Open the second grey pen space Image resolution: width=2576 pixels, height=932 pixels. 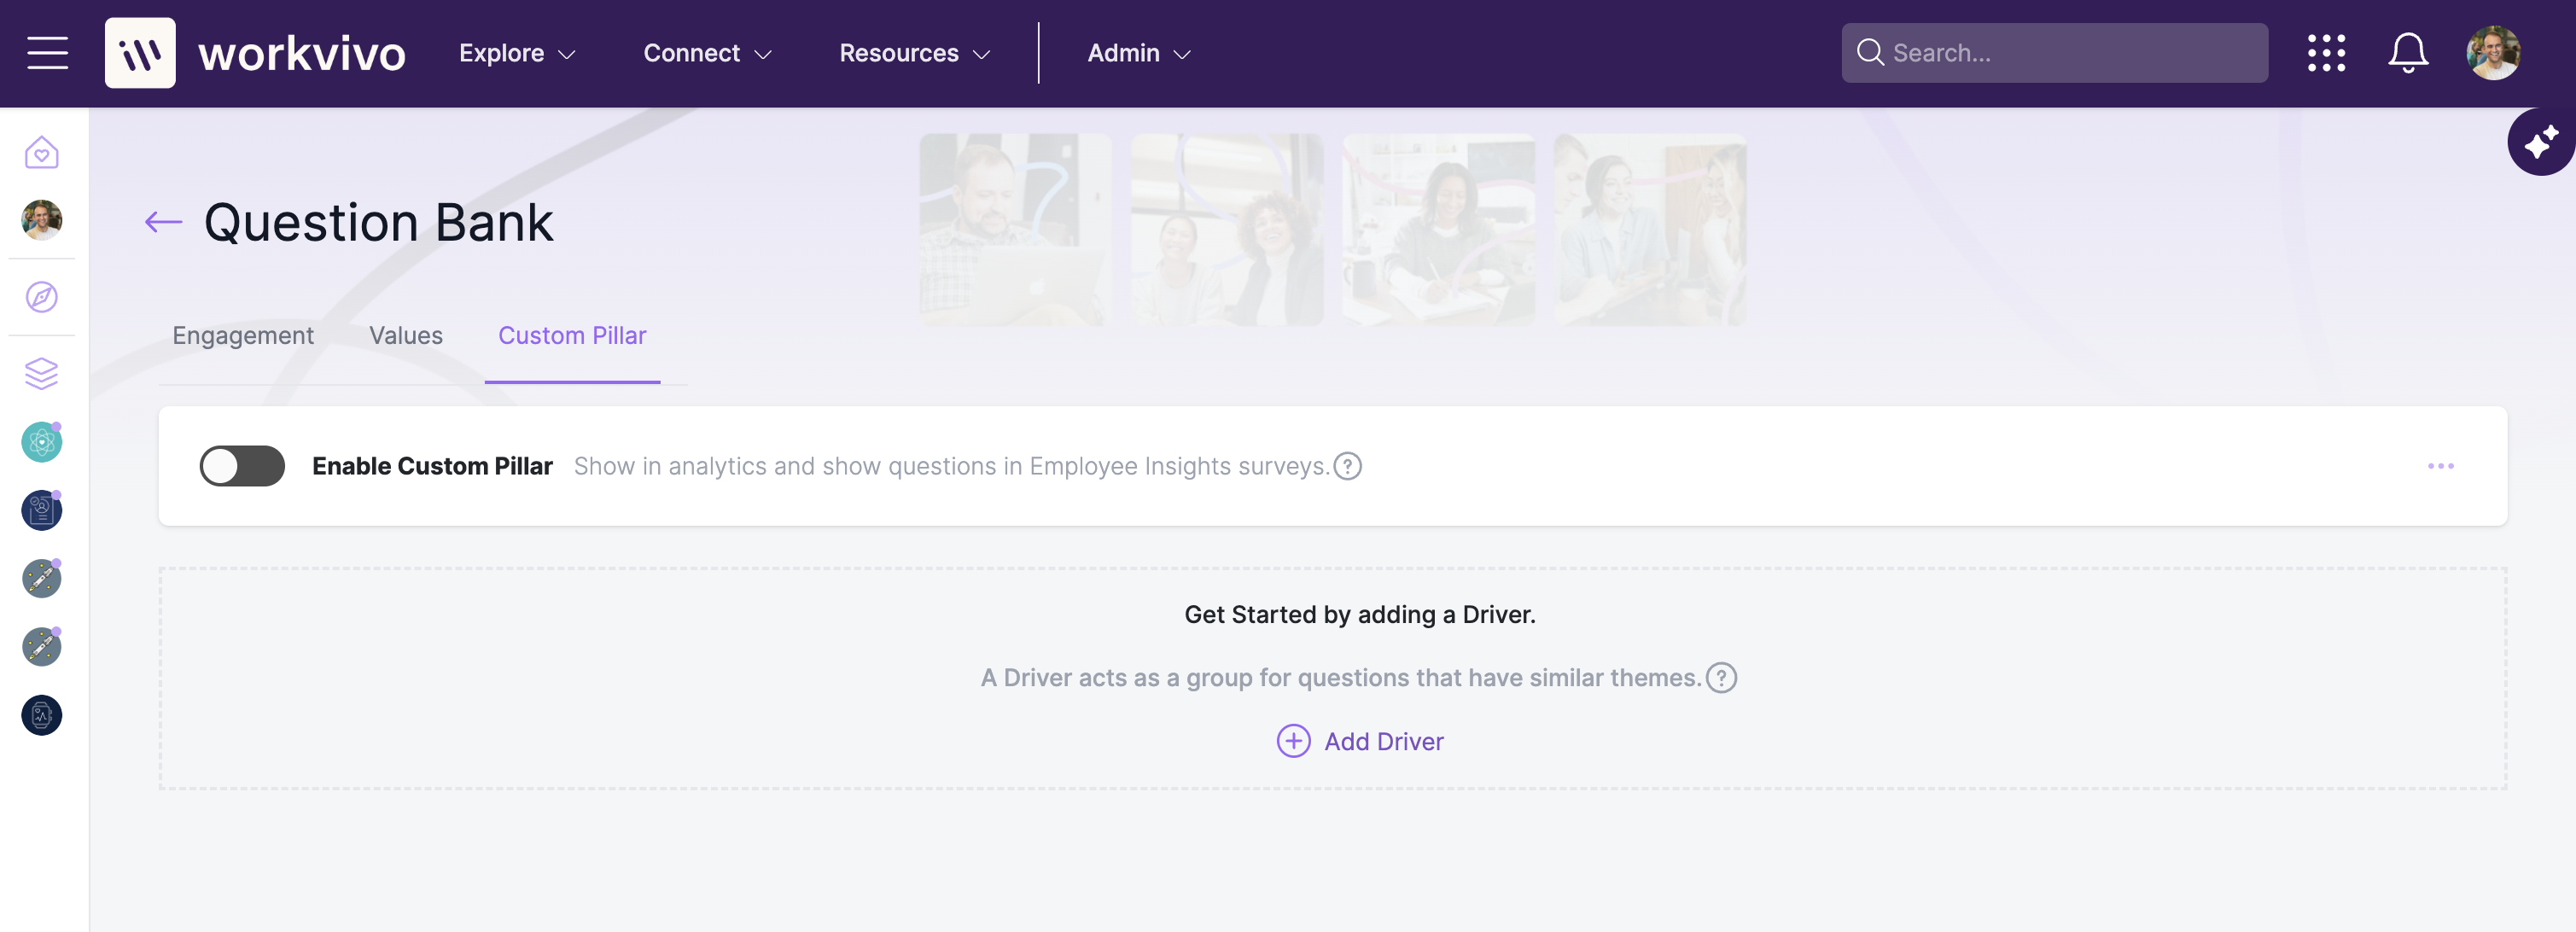point(42,647)
